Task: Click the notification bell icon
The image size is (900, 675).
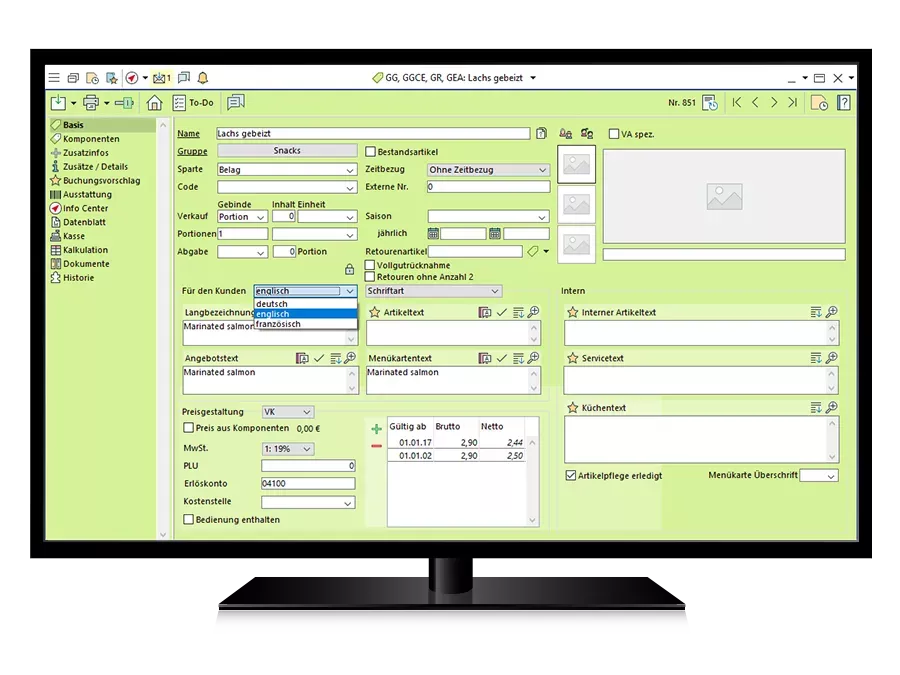Action: [x=203, y=78]
